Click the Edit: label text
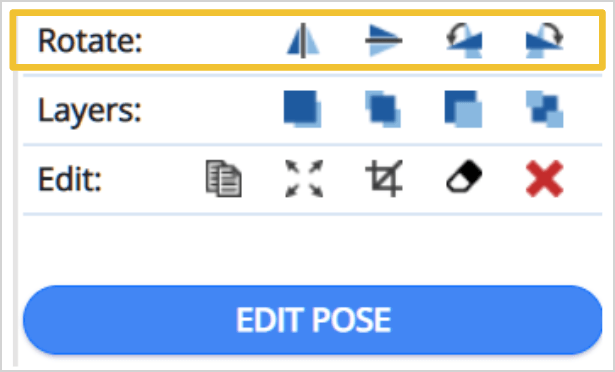 (x=70, y=179)
